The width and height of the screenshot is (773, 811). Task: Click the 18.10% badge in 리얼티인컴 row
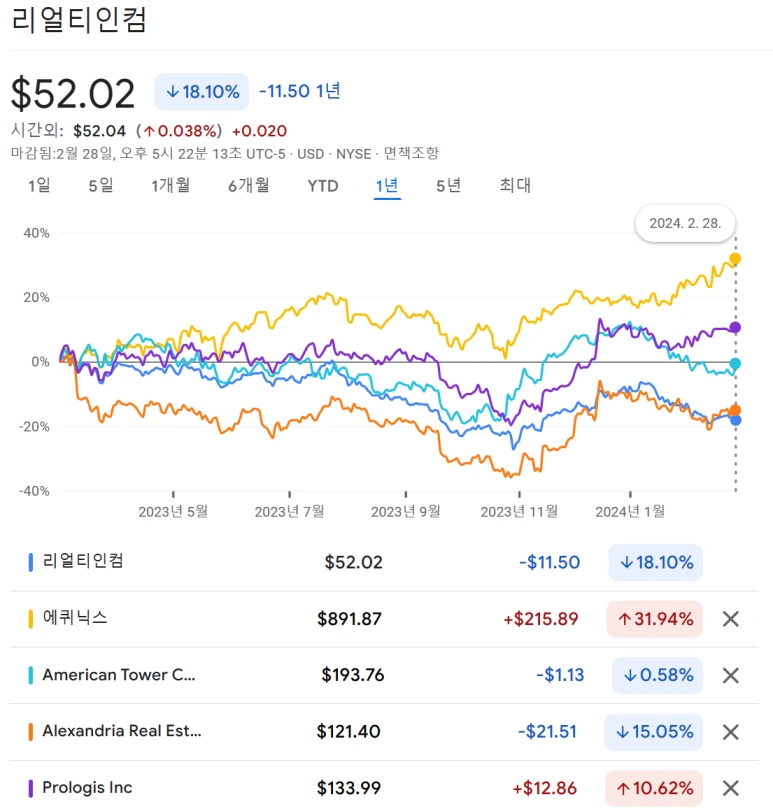point(656,562)
